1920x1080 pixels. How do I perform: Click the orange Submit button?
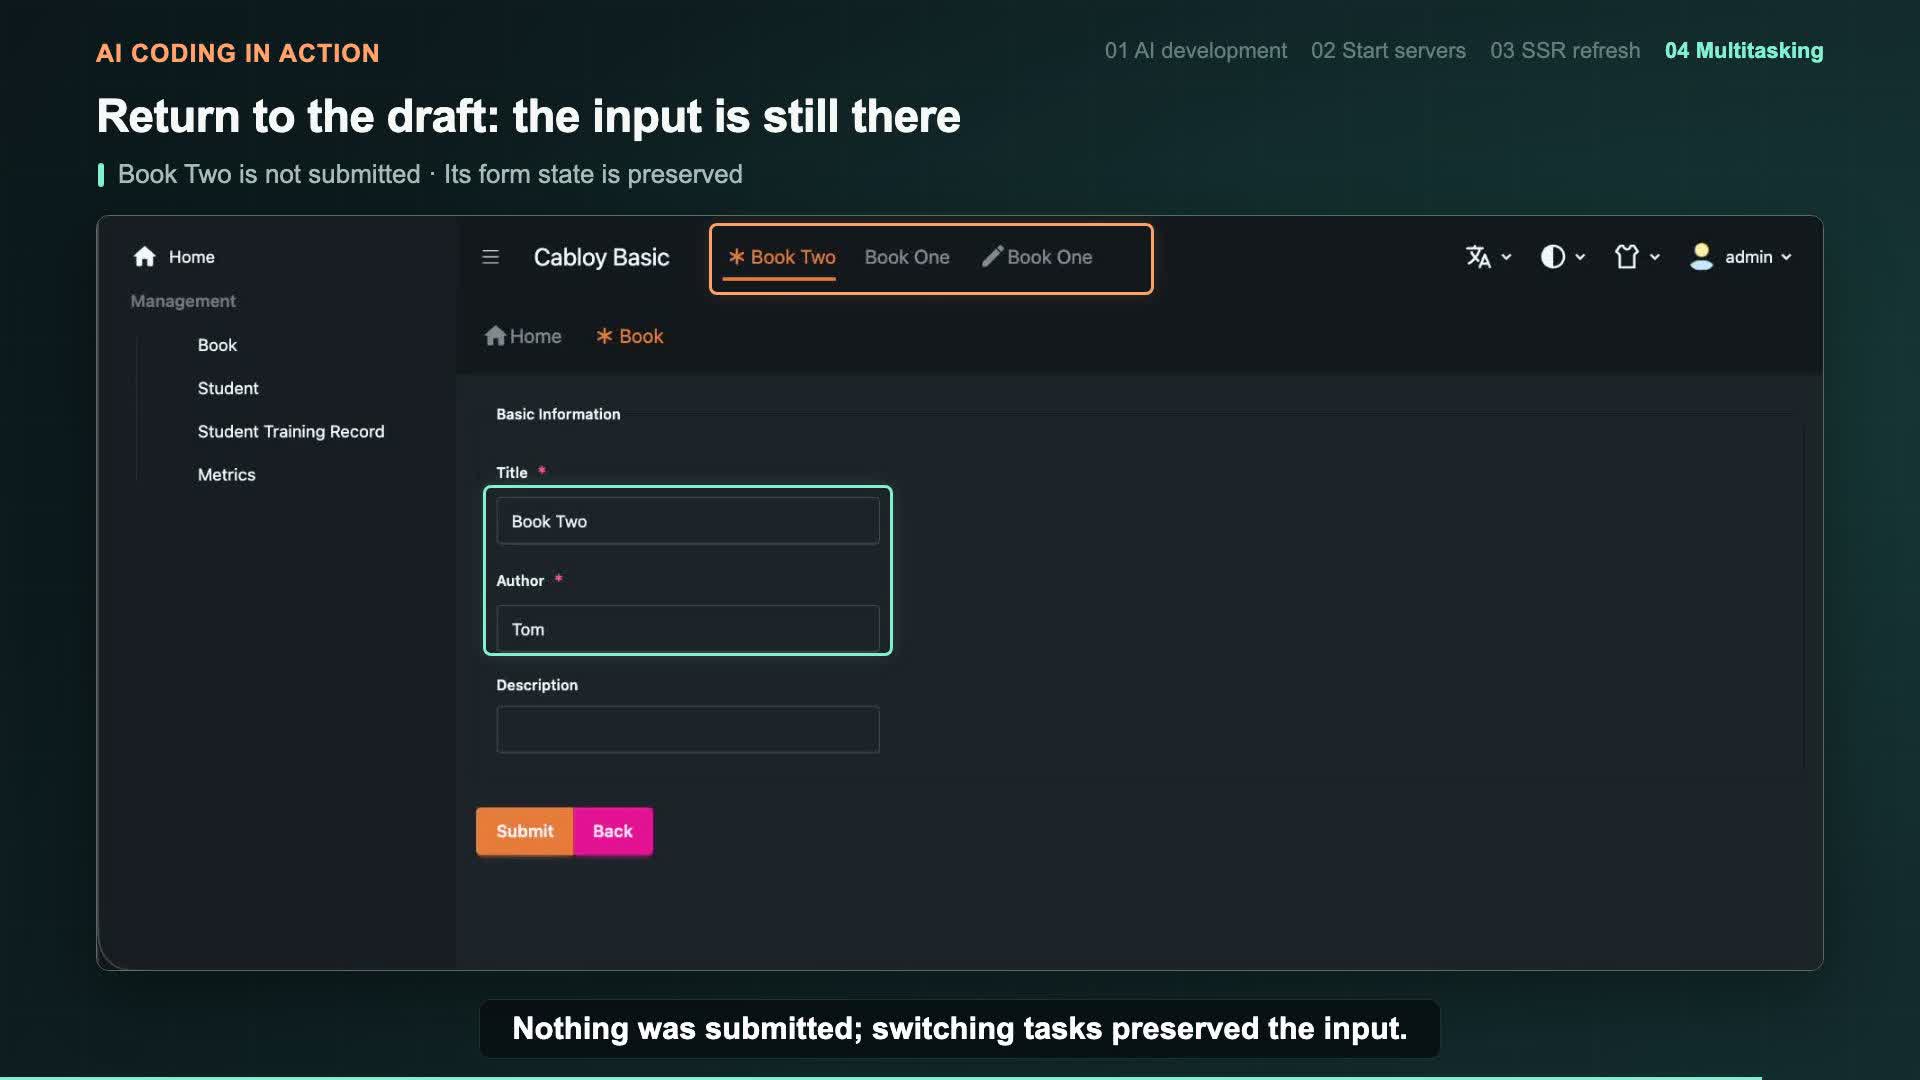[524, 831]
